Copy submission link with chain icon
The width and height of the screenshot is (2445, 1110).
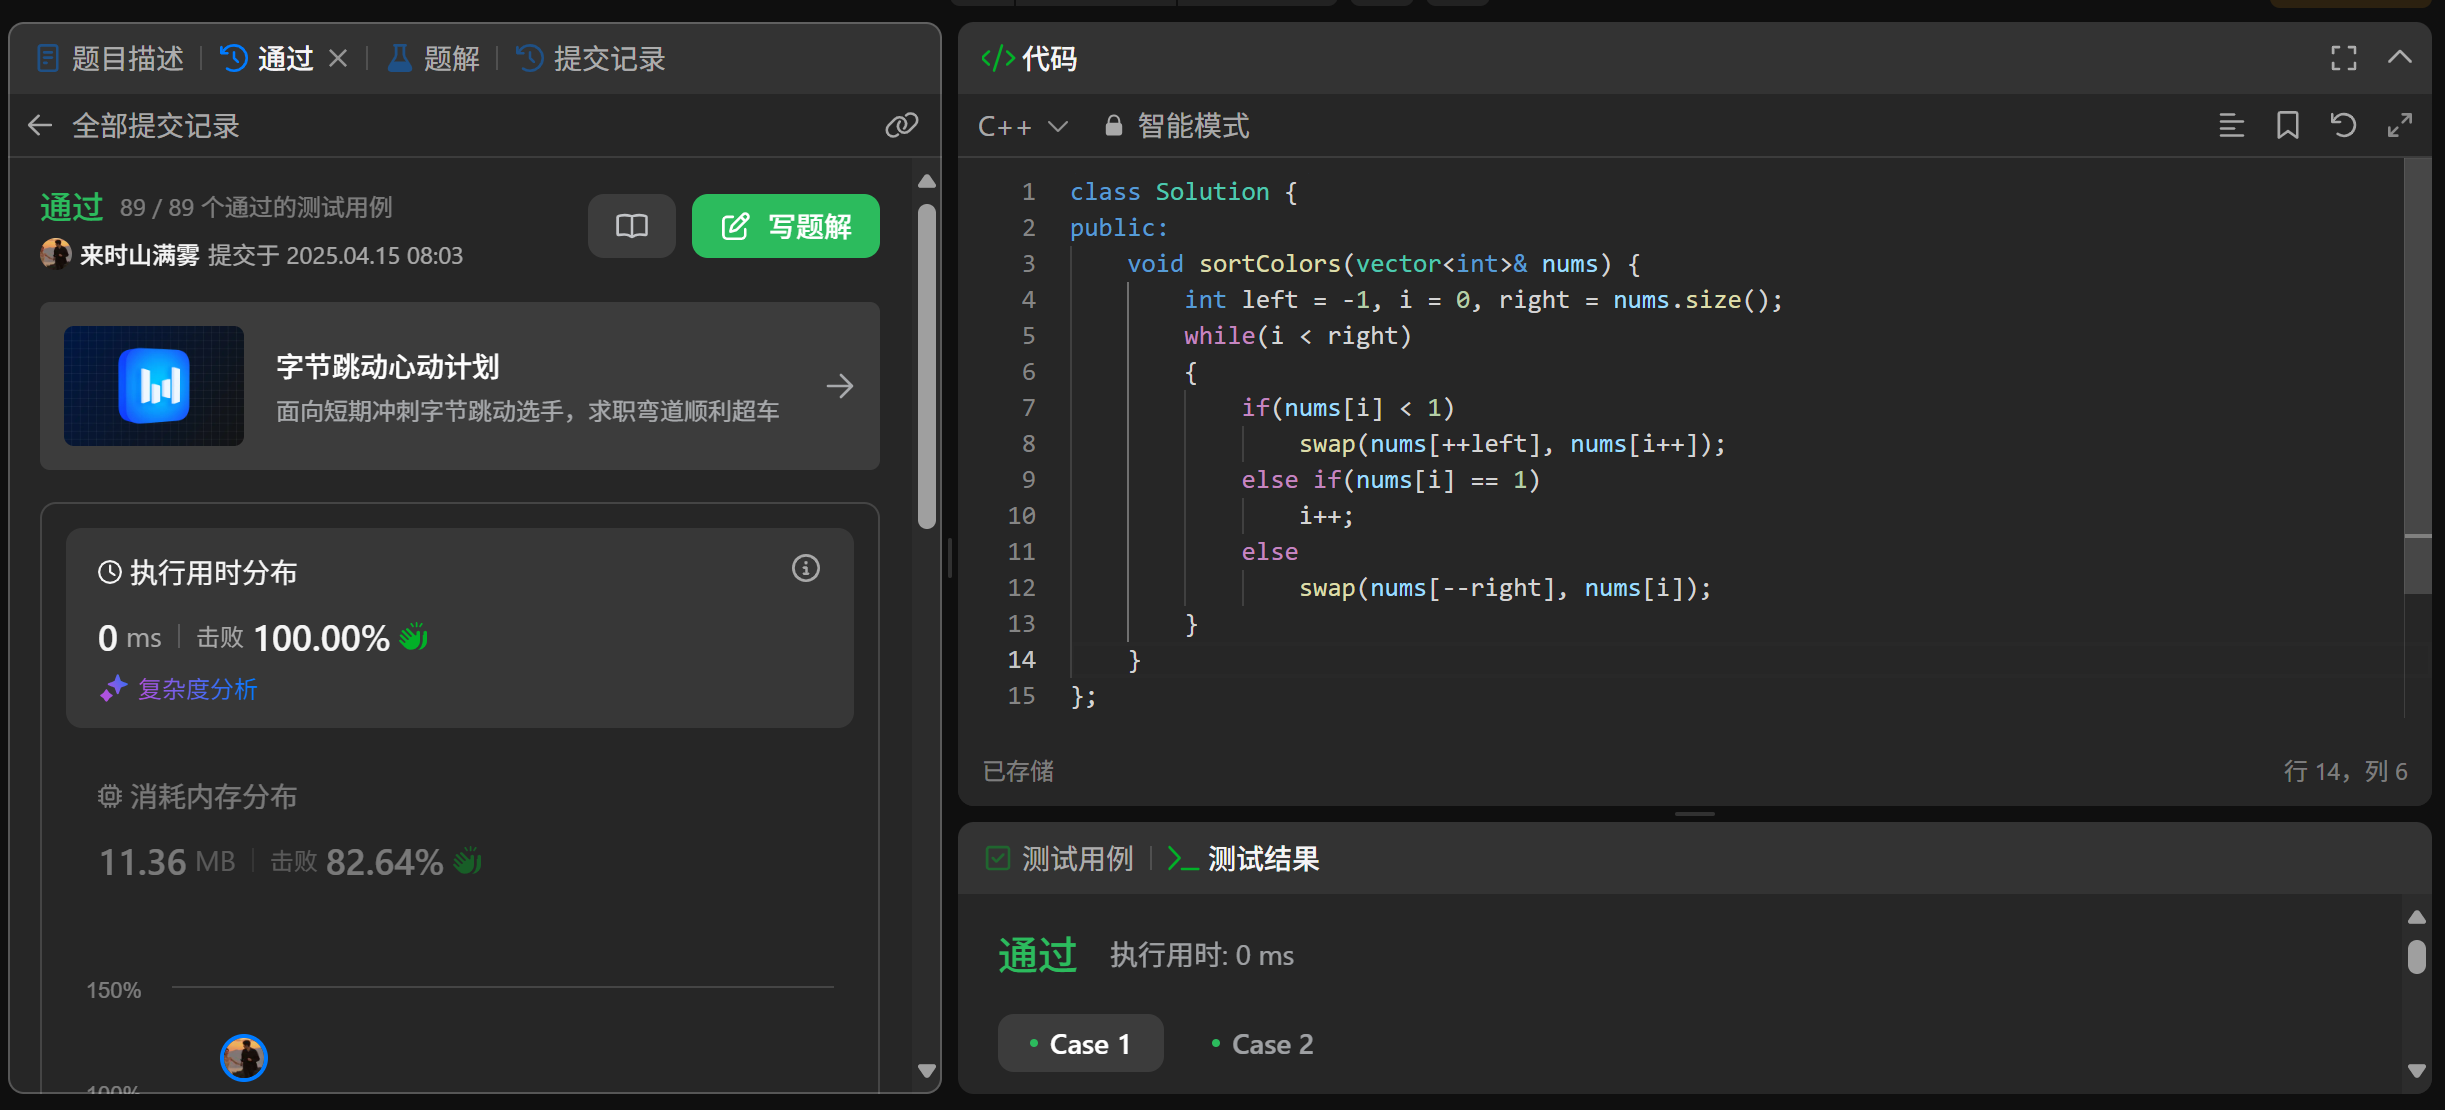point(901,125)
